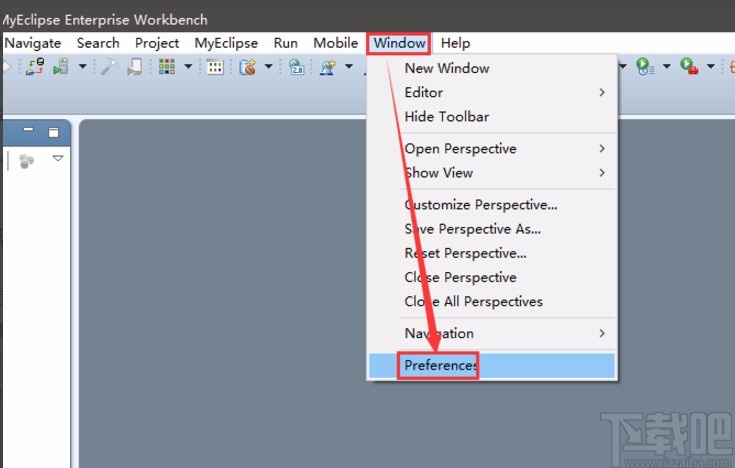Open Preferences from the Window menu
Screen dimensions: 735x468
(492, 365)
